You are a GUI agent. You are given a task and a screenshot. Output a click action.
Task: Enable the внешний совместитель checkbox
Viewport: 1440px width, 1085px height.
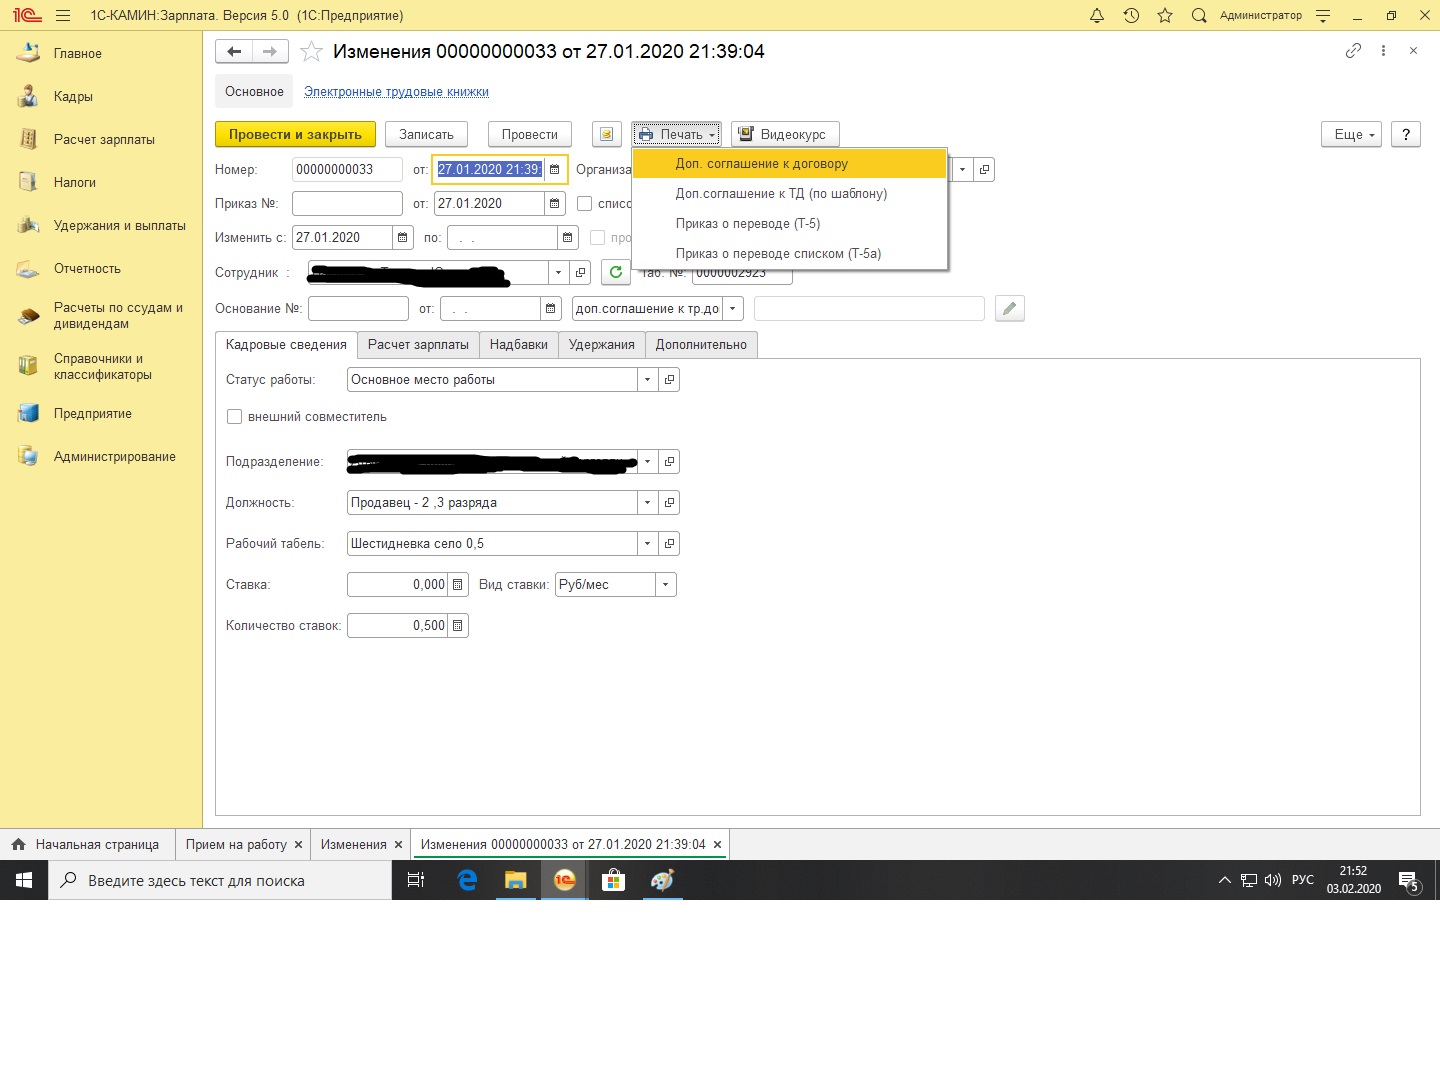(x=235, y=417)
